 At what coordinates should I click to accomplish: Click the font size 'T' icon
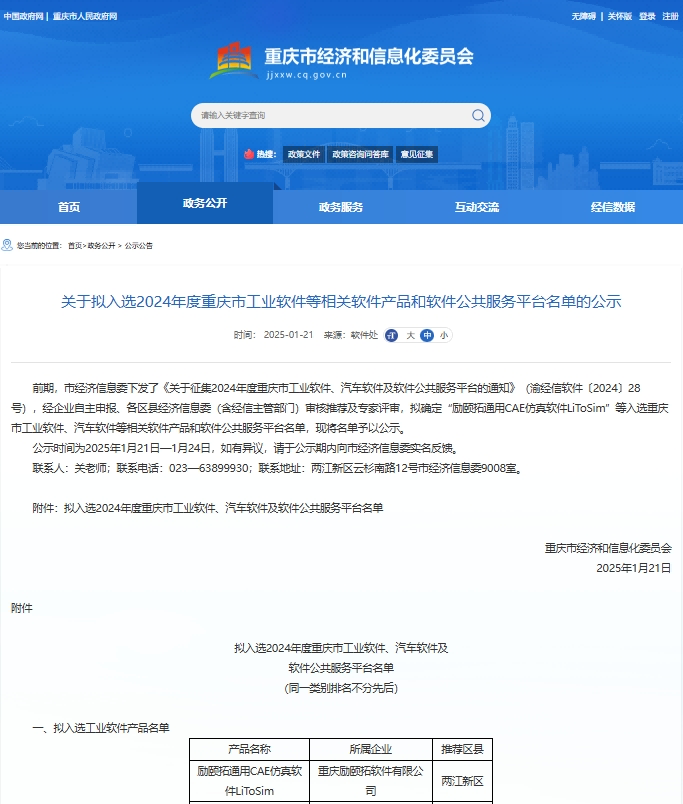pyautogui.click(x=391, y=335)
